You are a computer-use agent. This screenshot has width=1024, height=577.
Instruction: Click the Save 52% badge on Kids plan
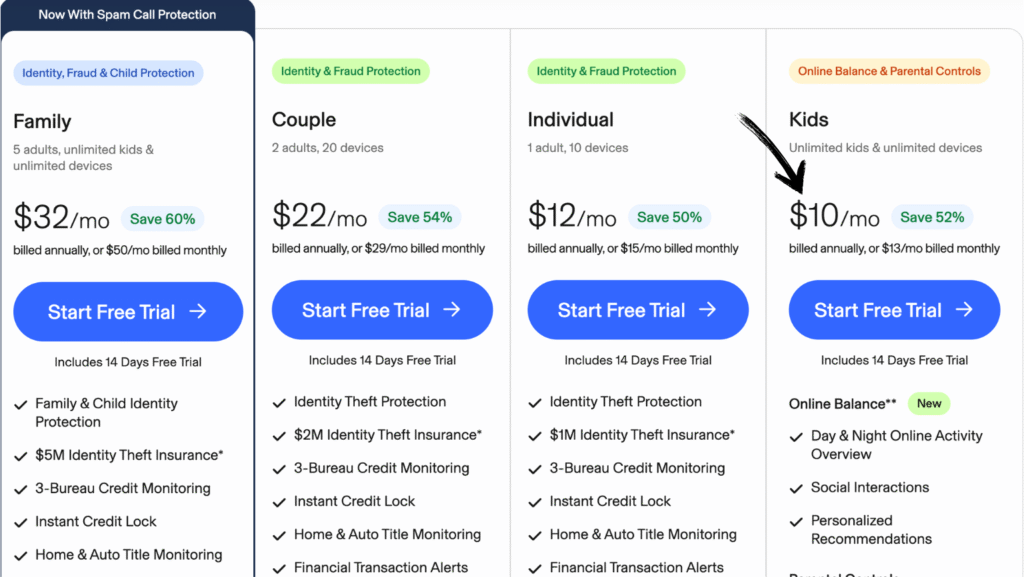(932, 217)
